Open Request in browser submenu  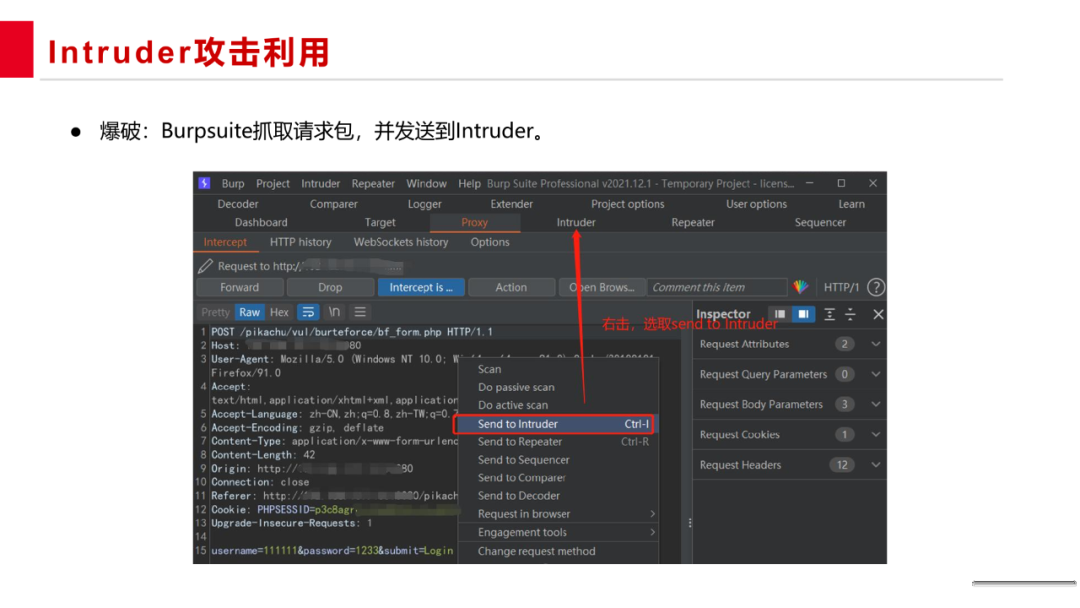coord(559,514)
